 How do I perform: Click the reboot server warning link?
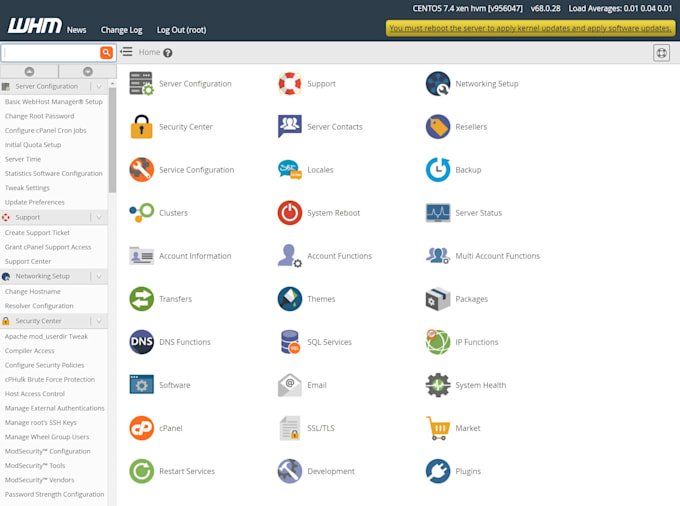[x=530, y=28]
